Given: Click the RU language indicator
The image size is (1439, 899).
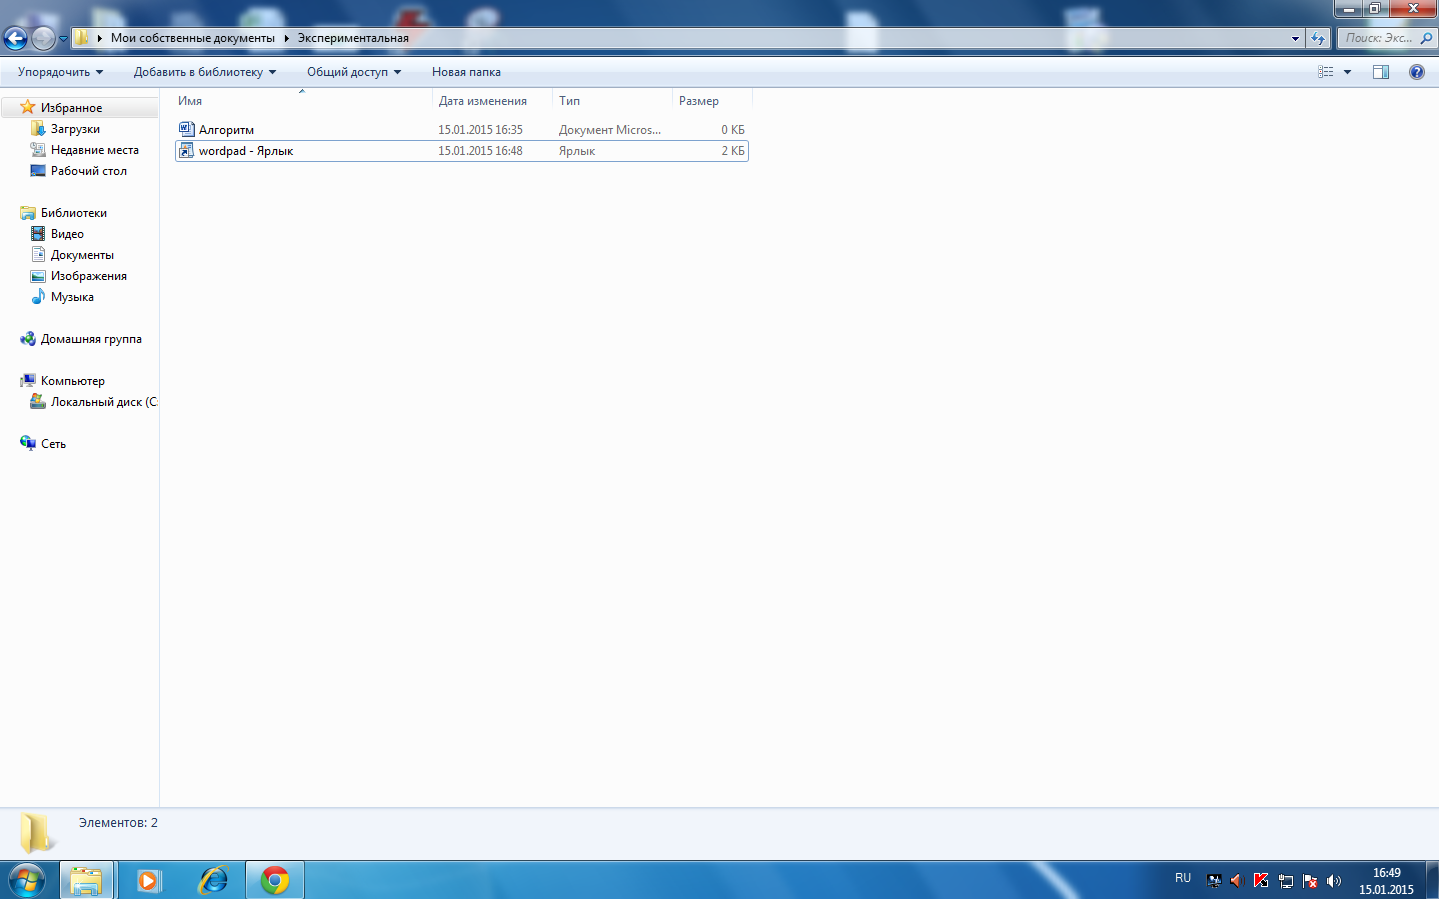Looking at the screenshot, I should coord(1183,878).
